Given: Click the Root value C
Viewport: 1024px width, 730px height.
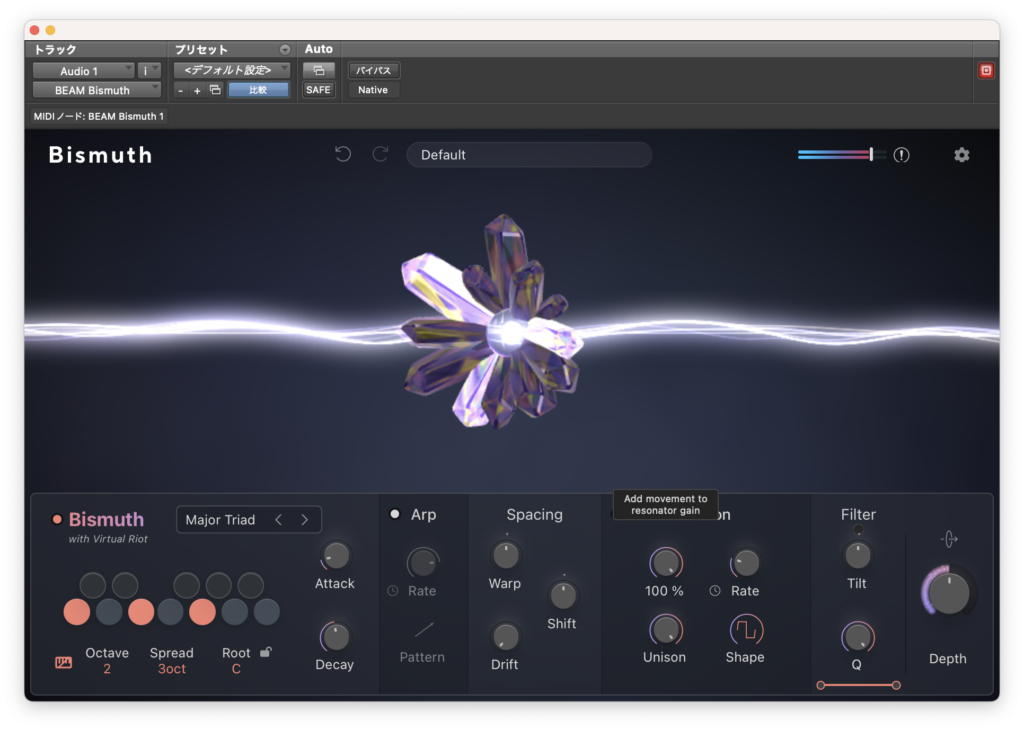Looking at the screenshot, I should click(x=236, y=669).
